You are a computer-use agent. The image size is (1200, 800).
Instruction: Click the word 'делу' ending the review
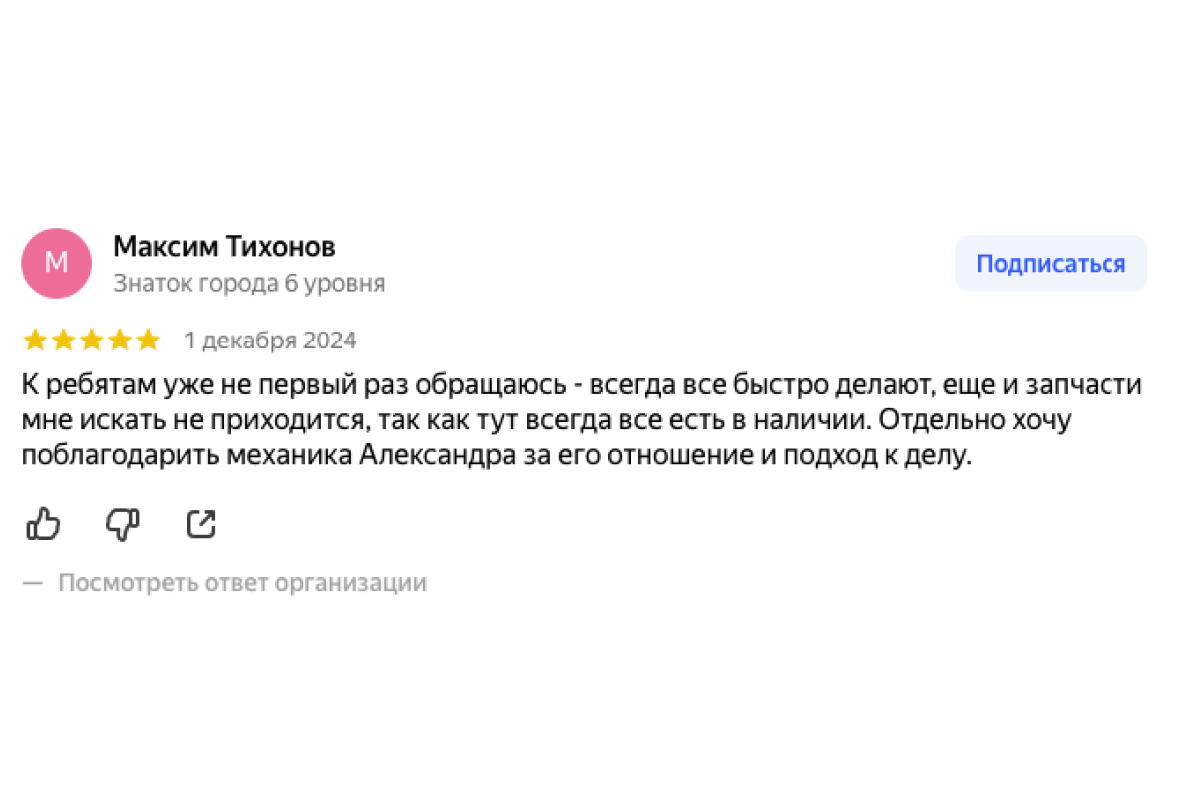pyautogui.click(x=945, y=457)
